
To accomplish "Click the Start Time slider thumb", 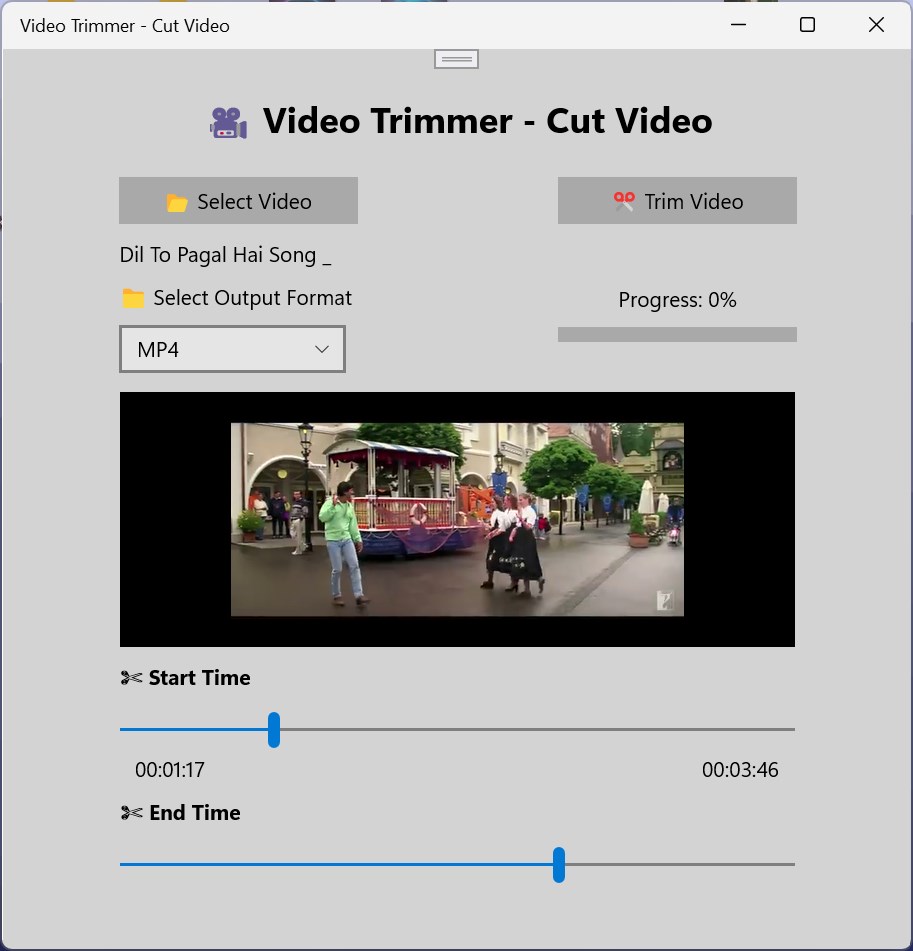I will coord(274,730).
